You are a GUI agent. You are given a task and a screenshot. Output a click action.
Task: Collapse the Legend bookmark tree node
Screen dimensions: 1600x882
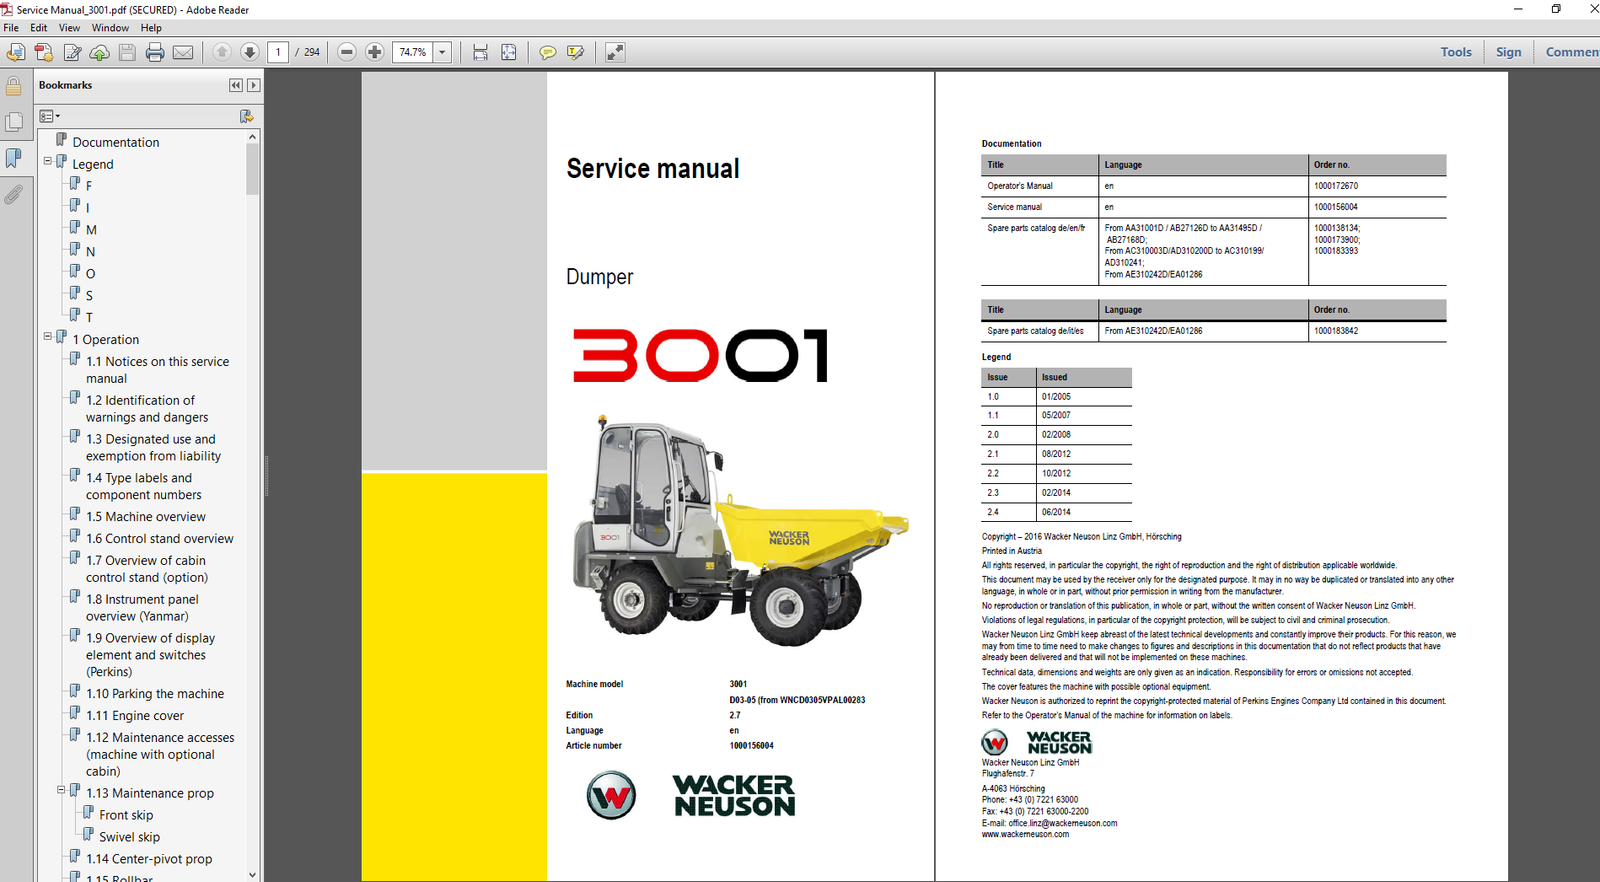[47, 161]
